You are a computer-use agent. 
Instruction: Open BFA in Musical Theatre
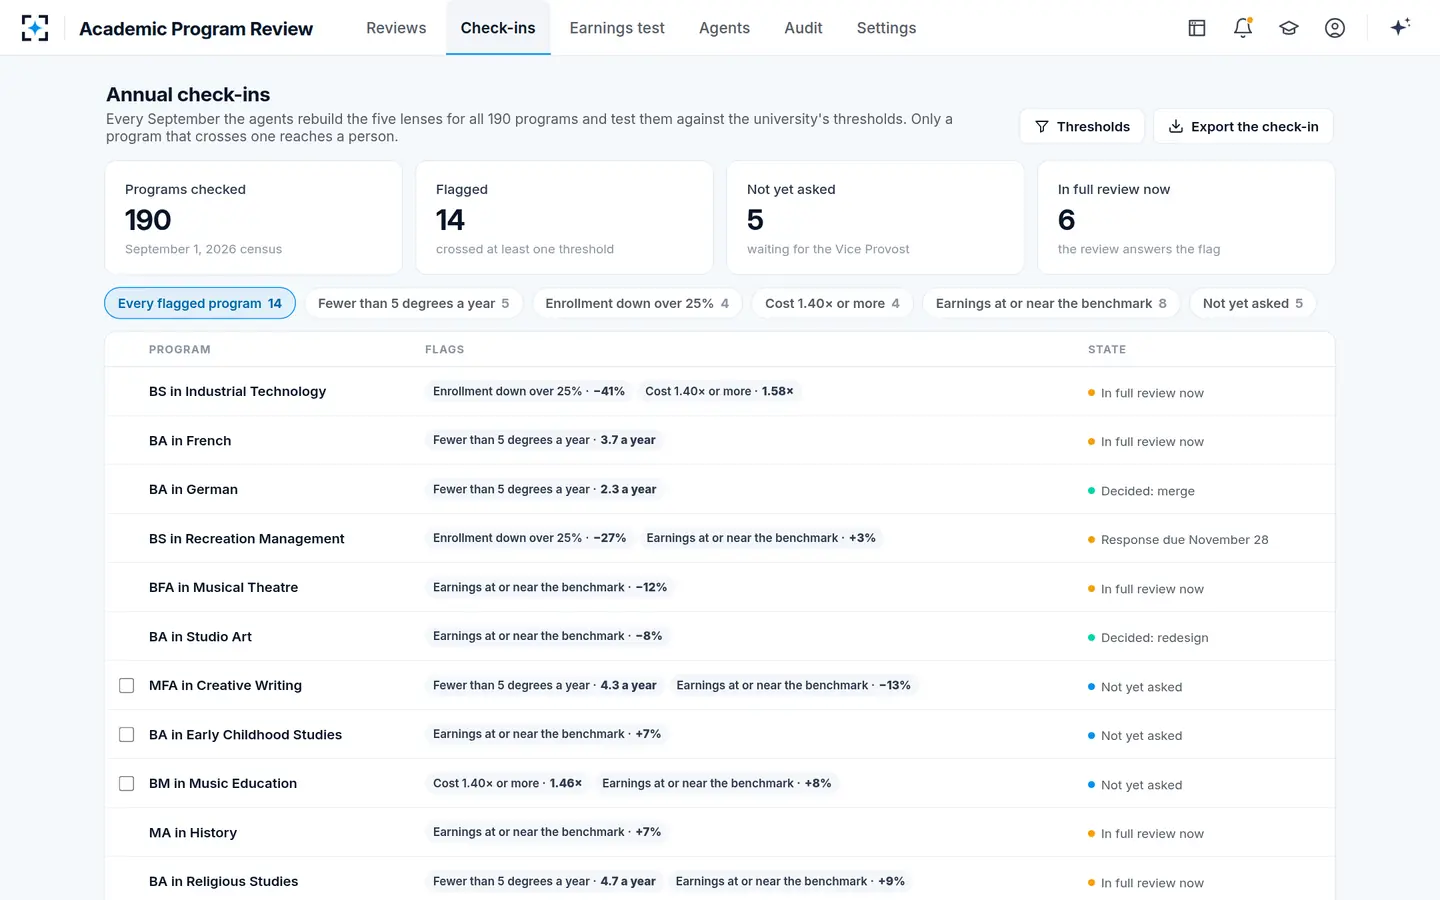[223, 588]
